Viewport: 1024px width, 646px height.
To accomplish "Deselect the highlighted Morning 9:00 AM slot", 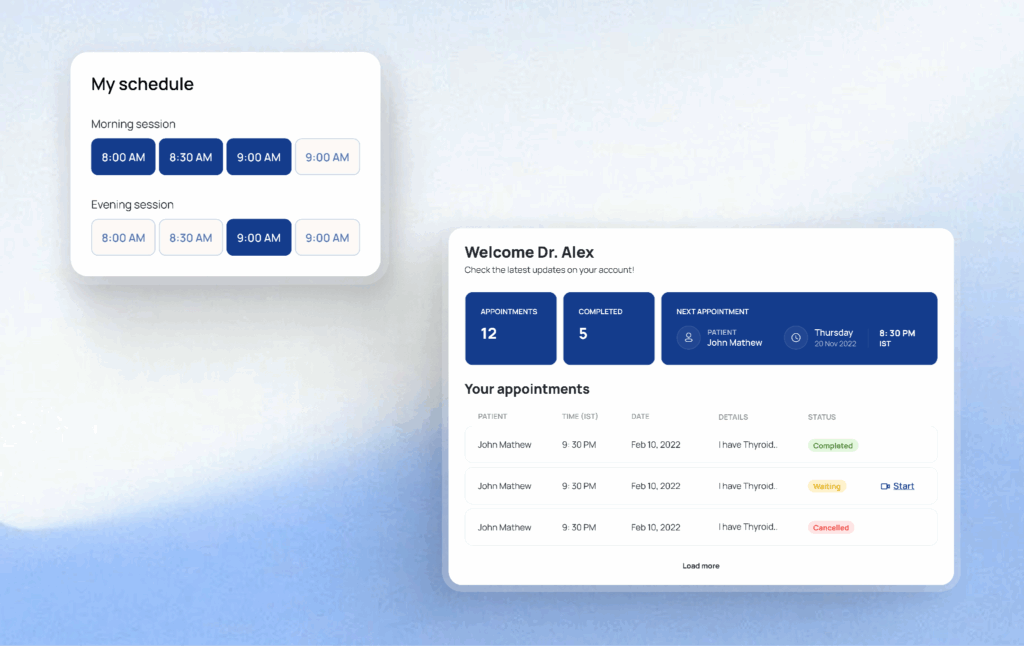I will click(x=259, y=157).
